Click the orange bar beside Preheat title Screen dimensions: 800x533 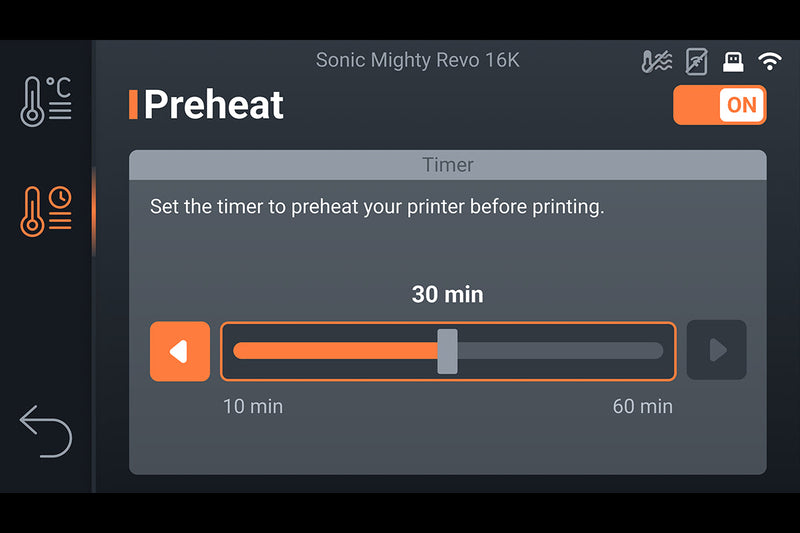click(133, 105)
